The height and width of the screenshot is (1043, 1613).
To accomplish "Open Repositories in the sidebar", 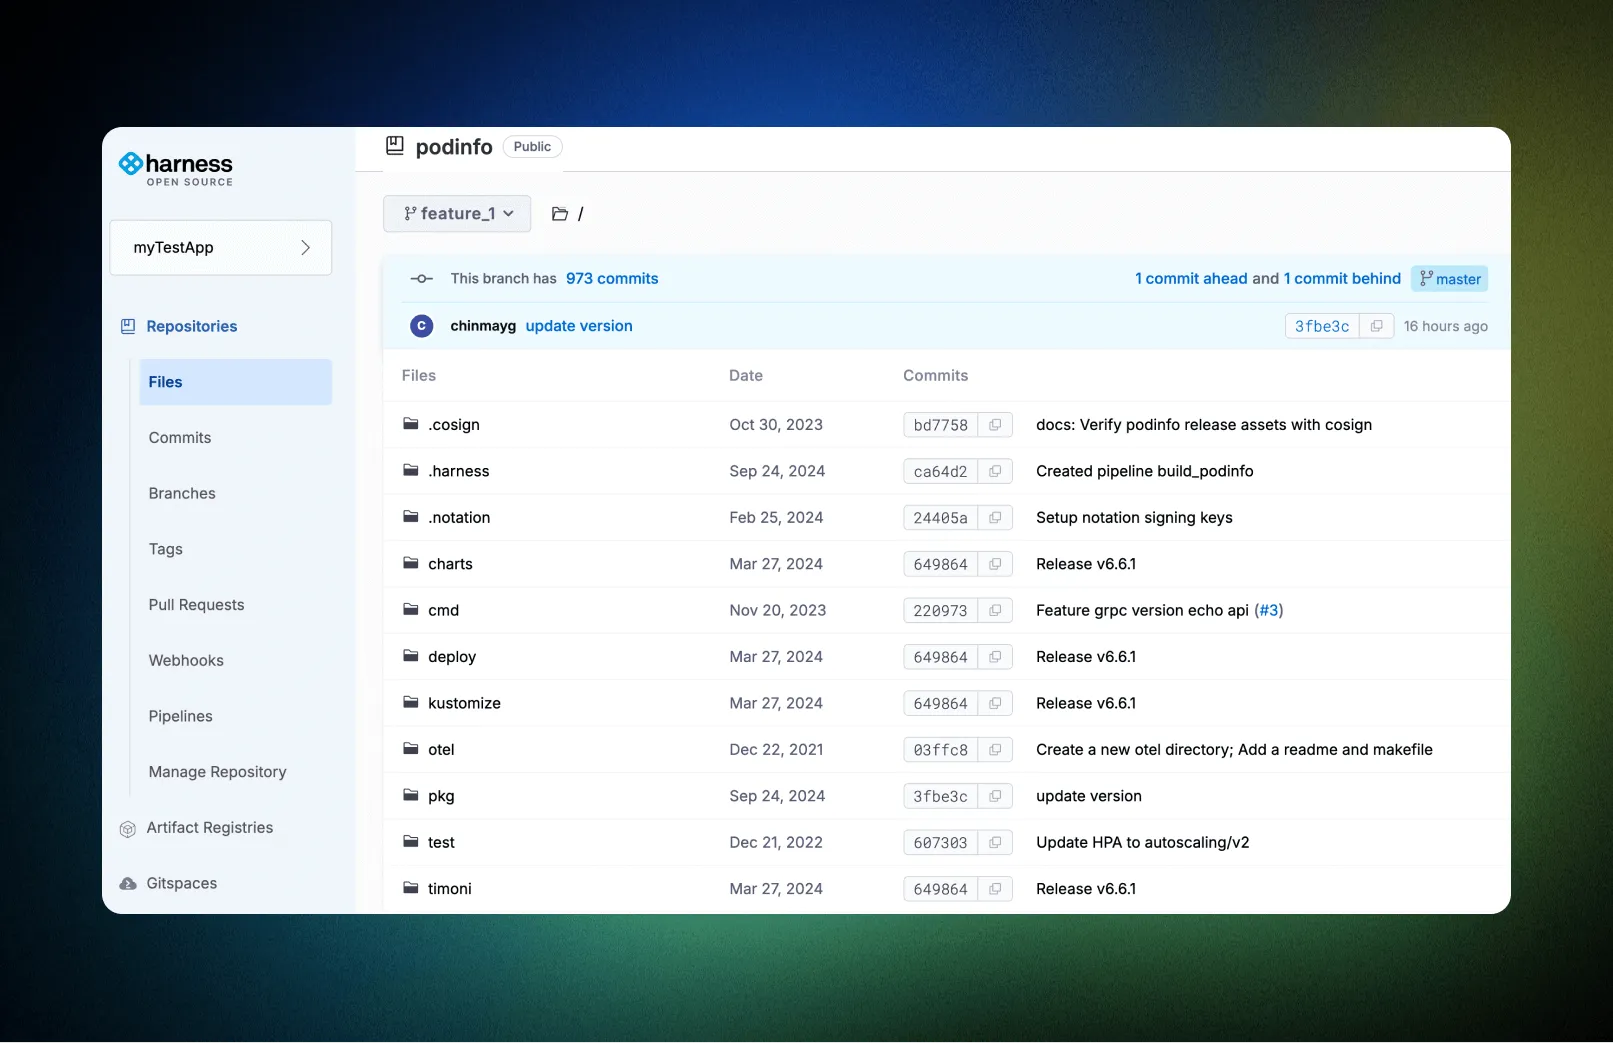I will (192, 326).
